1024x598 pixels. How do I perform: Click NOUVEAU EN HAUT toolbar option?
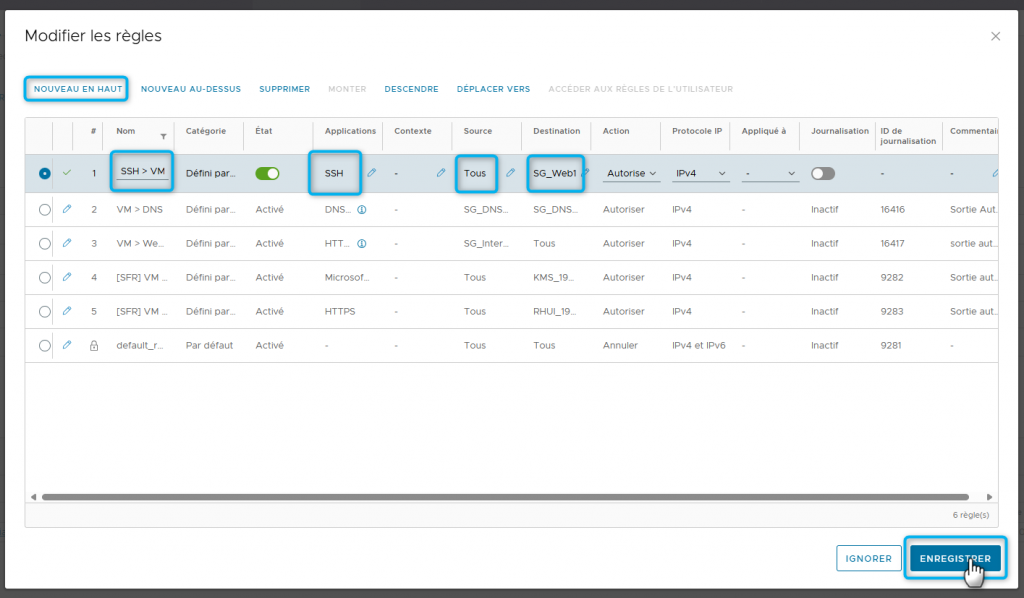click(x=77, y=89)
